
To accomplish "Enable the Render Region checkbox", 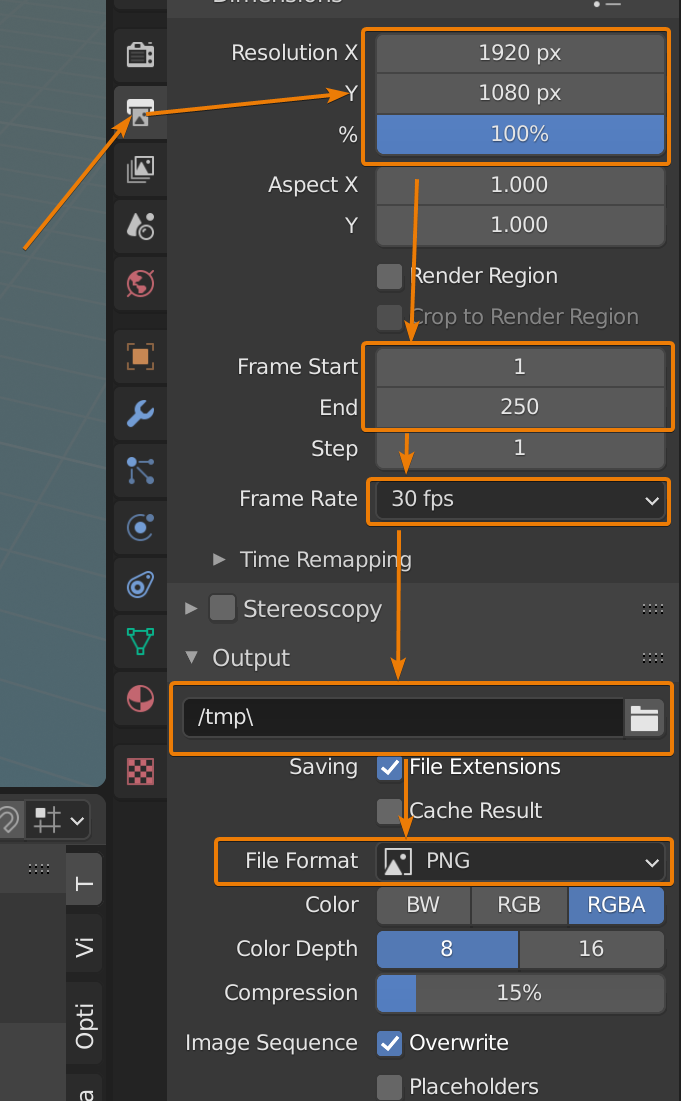I will click(x=389, y=276).
